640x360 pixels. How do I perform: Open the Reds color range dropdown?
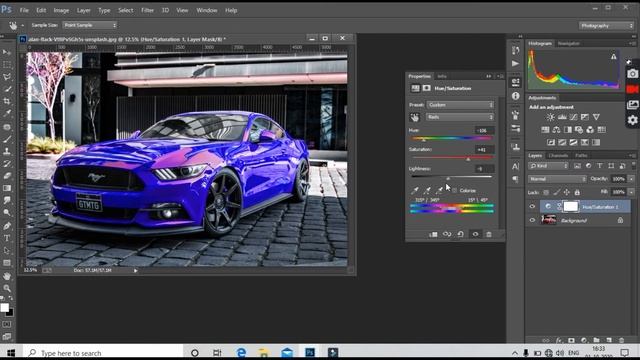coord(460,117)
